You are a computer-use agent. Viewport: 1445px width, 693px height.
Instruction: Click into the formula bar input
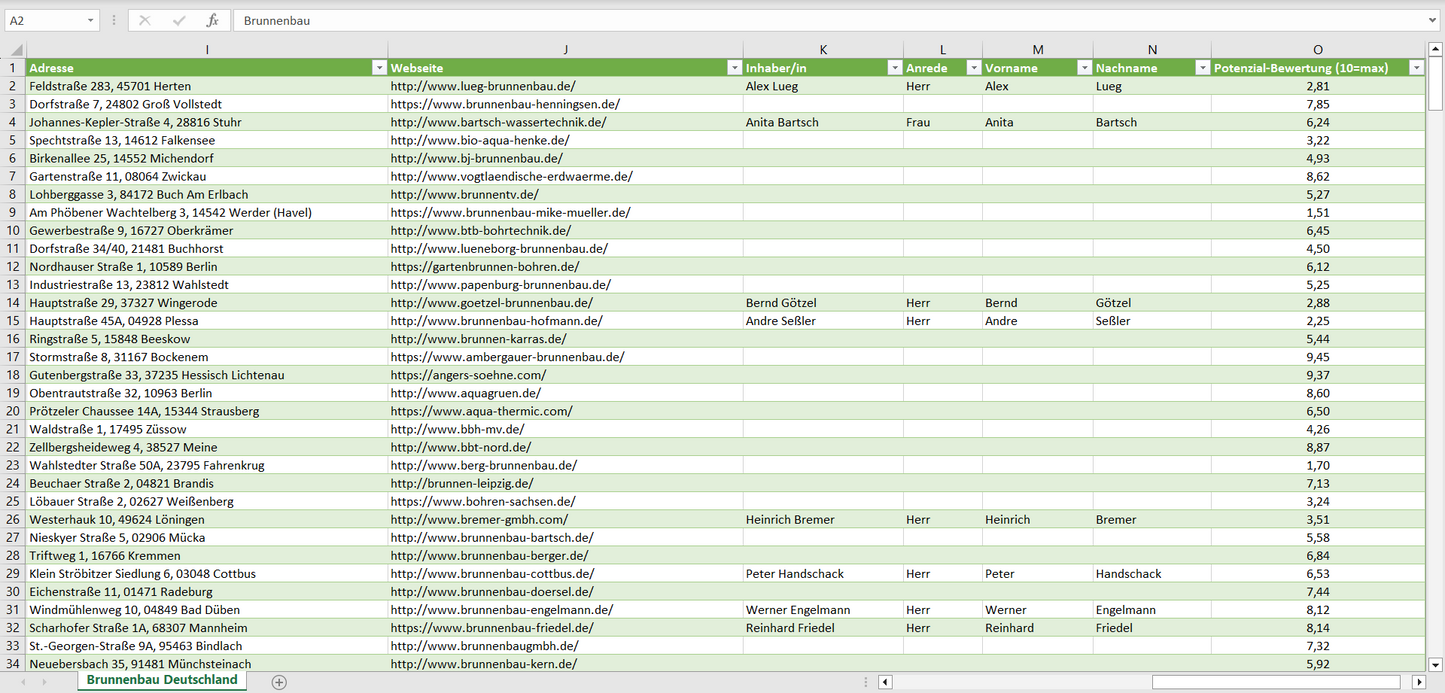800,20
